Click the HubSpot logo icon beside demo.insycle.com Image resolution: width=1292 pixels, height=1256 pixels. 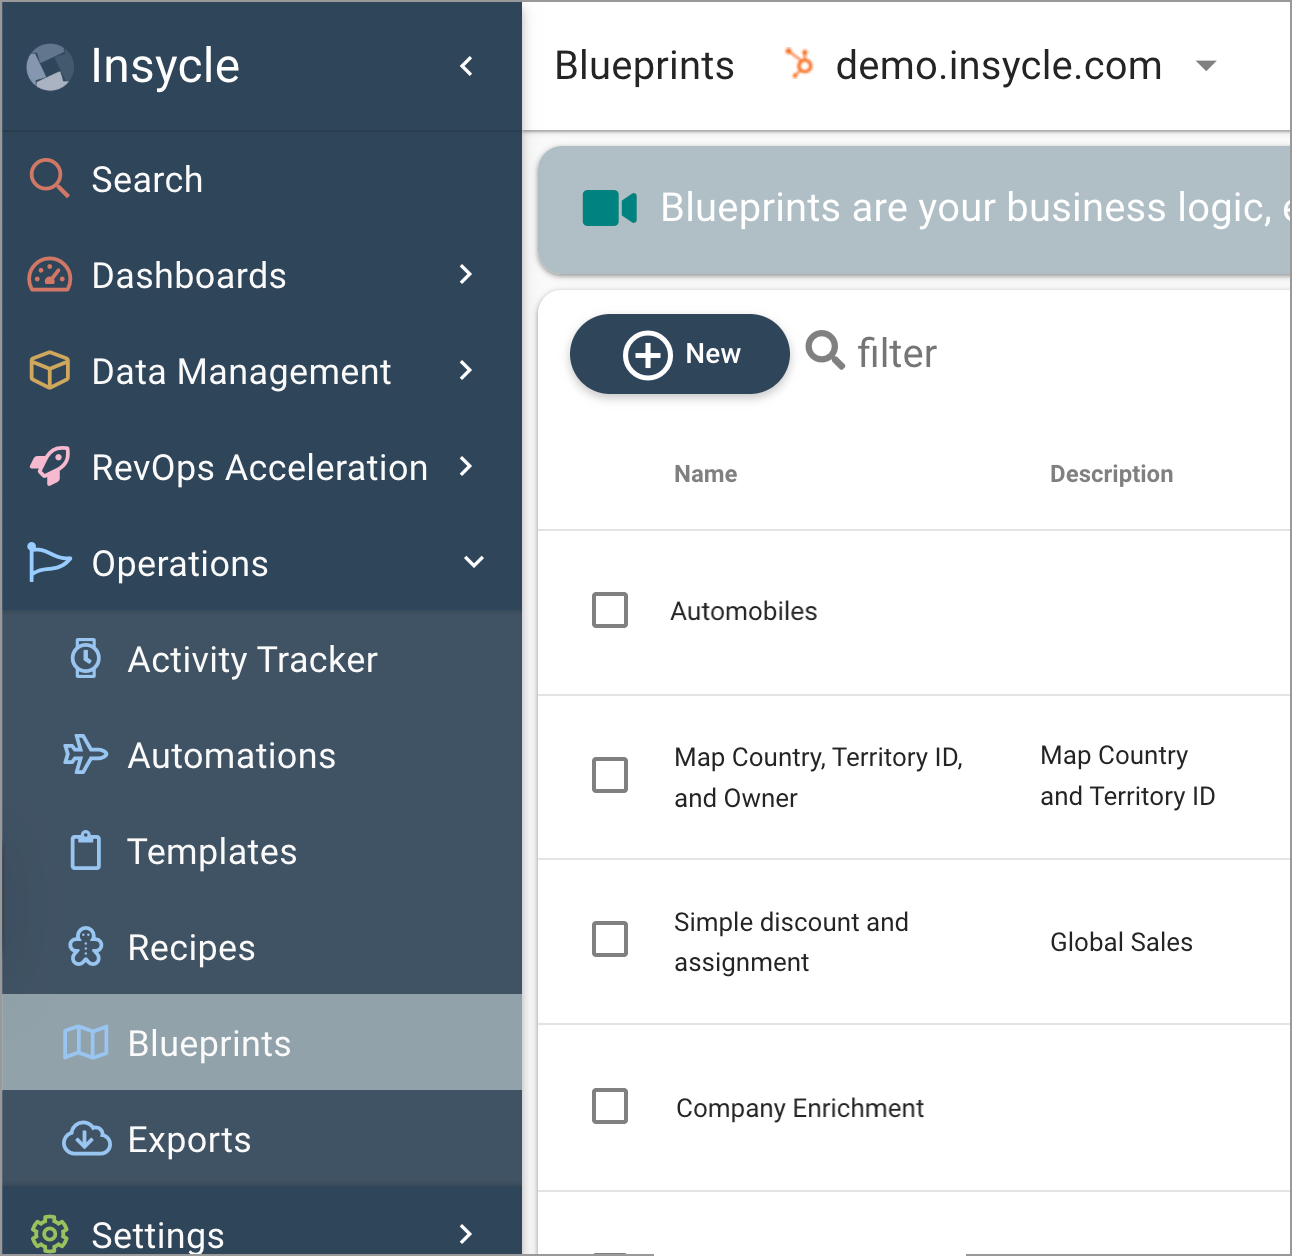(x=799, y=64)
